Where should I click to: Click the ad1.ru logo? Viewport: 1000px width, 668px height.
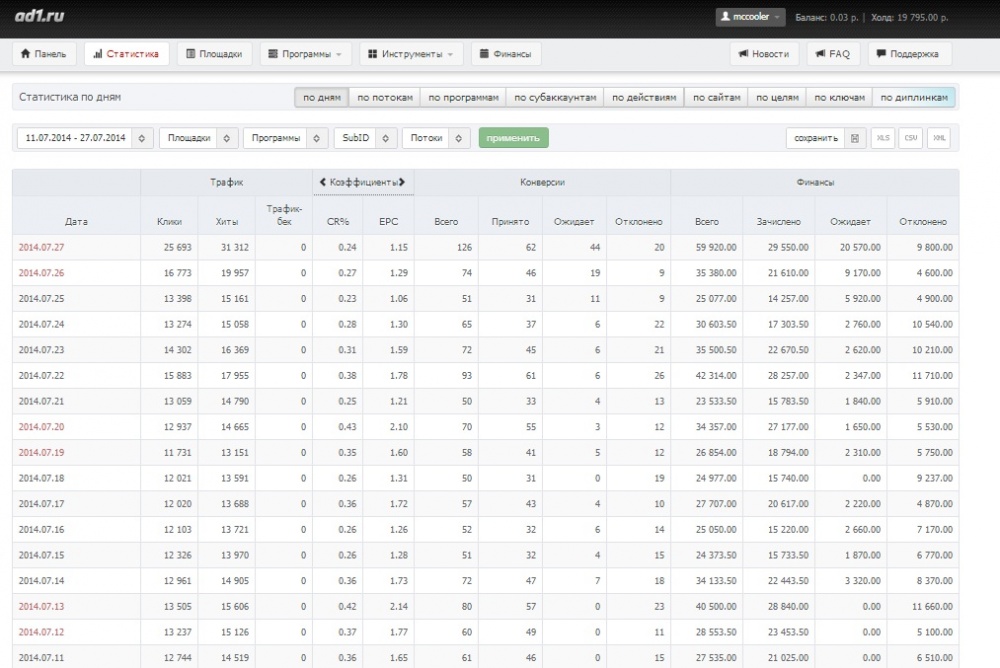click(40, 15)
